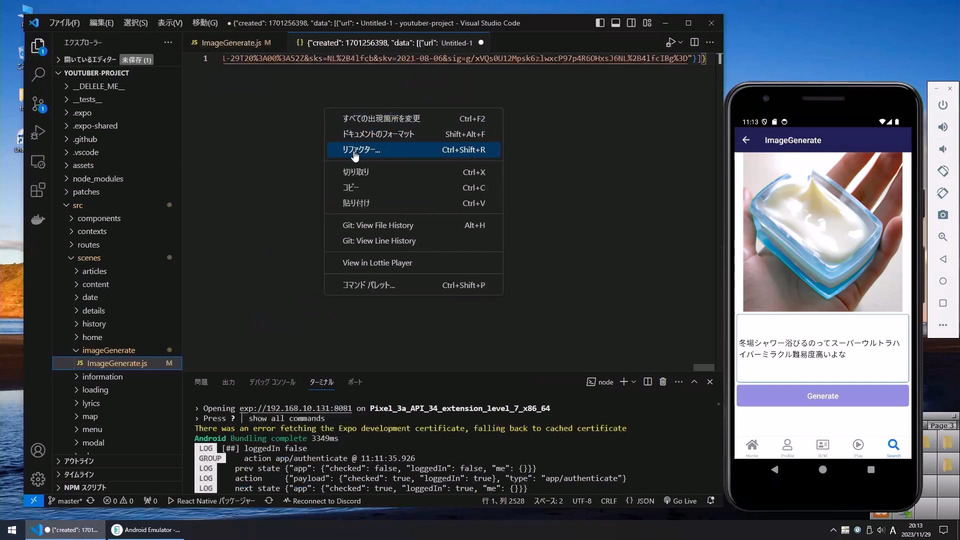The image size is (960, 540).
Task: Open the Manage gear icon
Action: pos(38,479)
